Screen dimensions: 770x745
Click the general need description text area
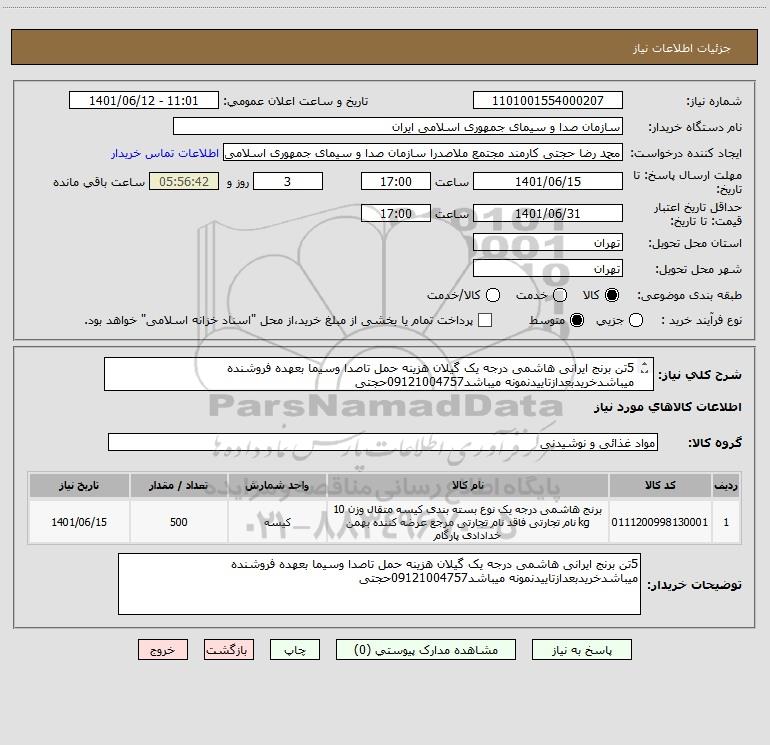point(379,374)
